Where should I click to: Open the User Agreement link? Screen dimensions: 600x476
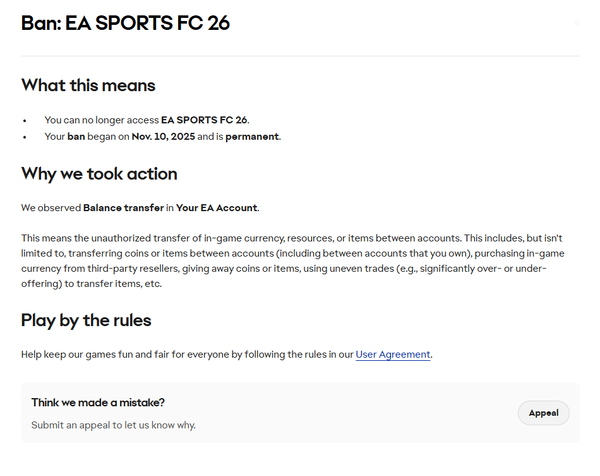pos(393,354)
